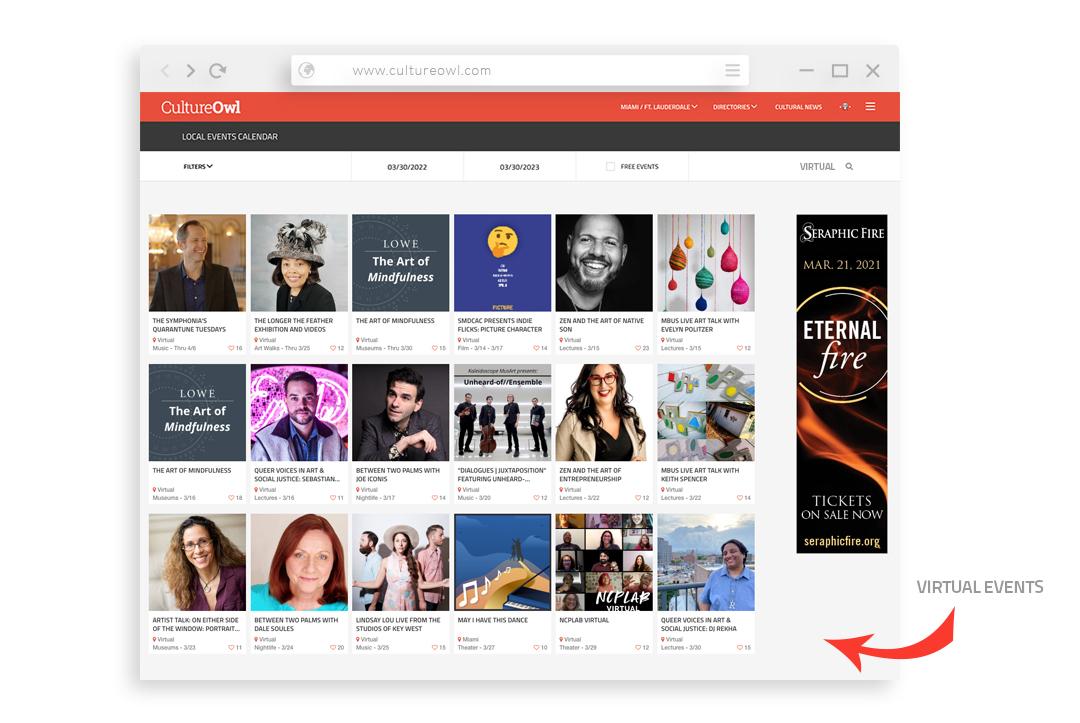Image resolution: width=1080 pixels, height=723 pixels.
Task: Expand the Directories dropdown menu
Action: point(734,107)
